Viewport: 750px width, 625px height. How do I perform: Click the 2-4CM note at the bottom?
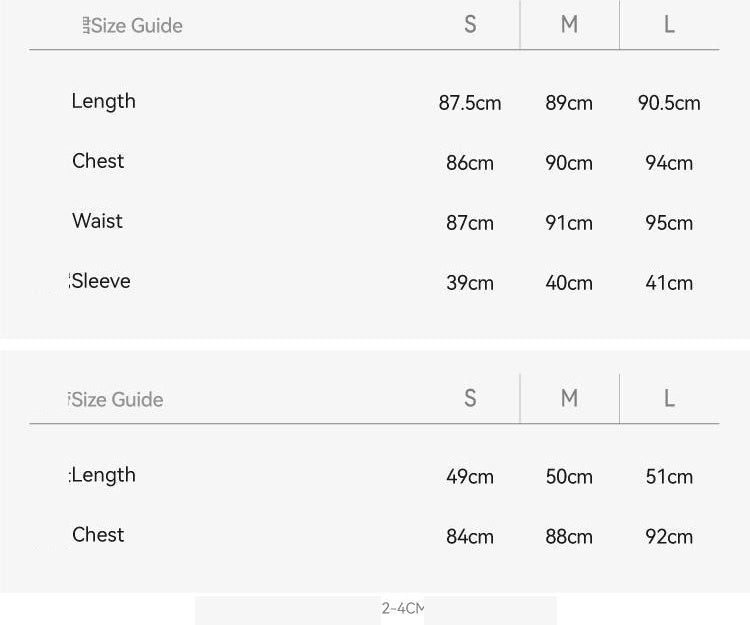click(x=403, y=608)
